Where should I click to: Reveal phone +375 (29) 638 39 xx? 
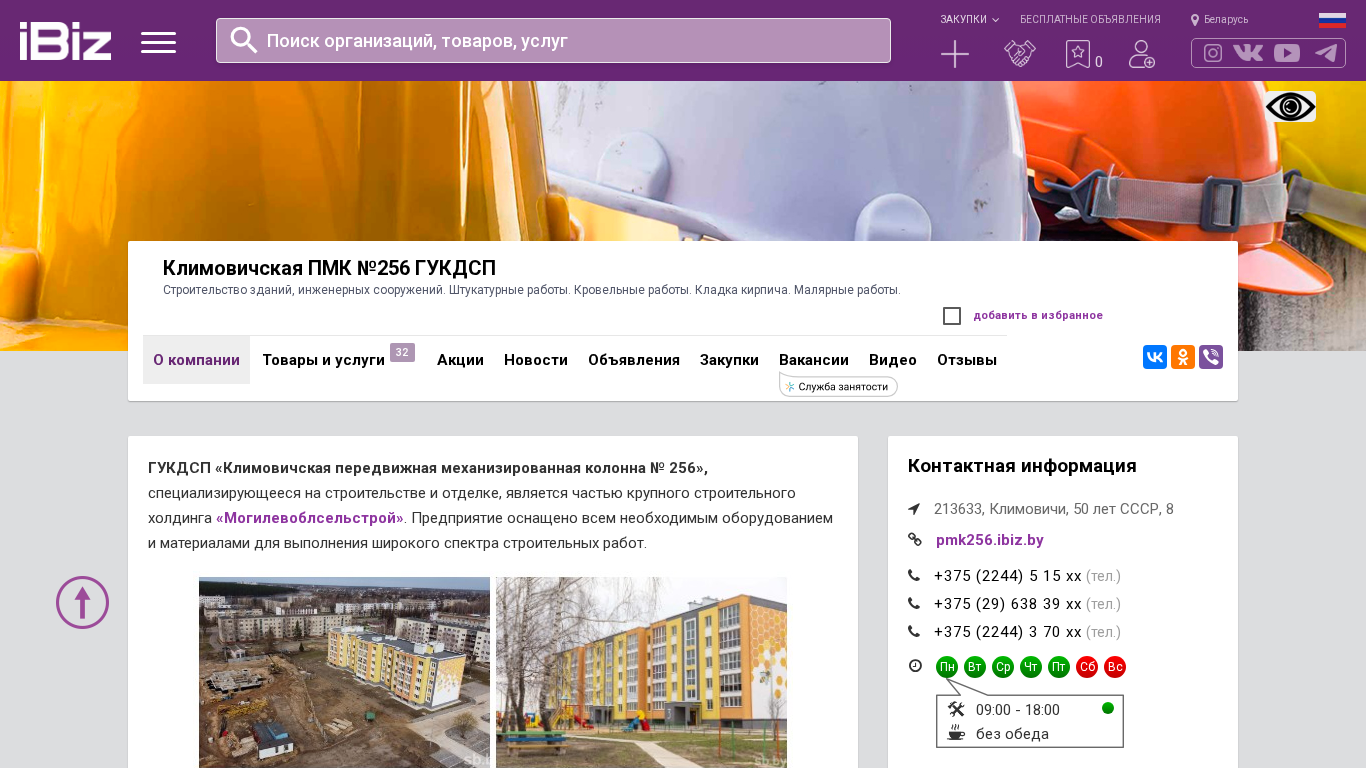[x=1008, y=604]
